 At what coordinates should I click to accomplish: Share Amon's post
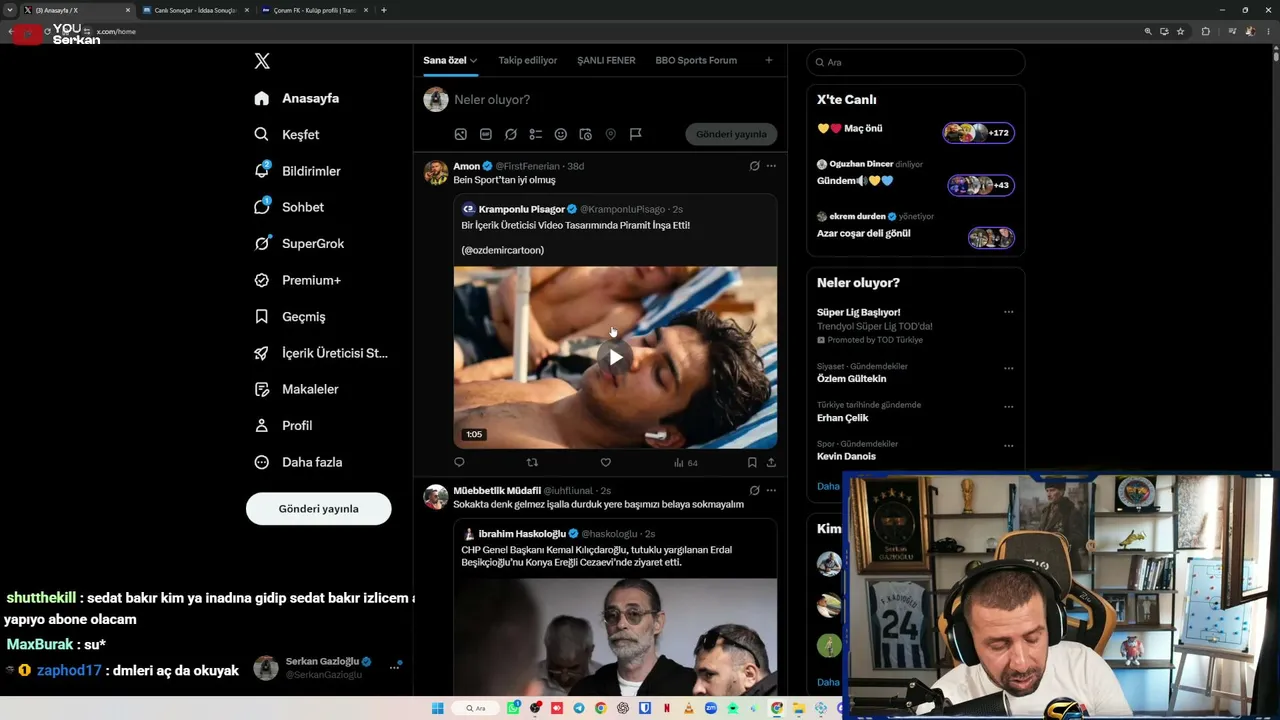click(x=771, y=462)
